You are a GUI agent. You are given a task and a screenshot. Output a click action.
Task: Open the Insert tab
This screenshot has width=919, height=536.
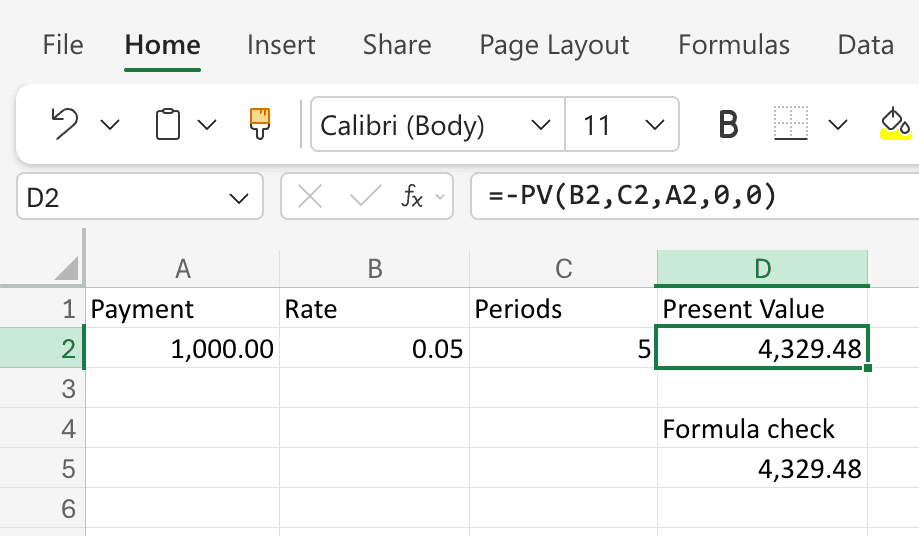click(281, 45)
